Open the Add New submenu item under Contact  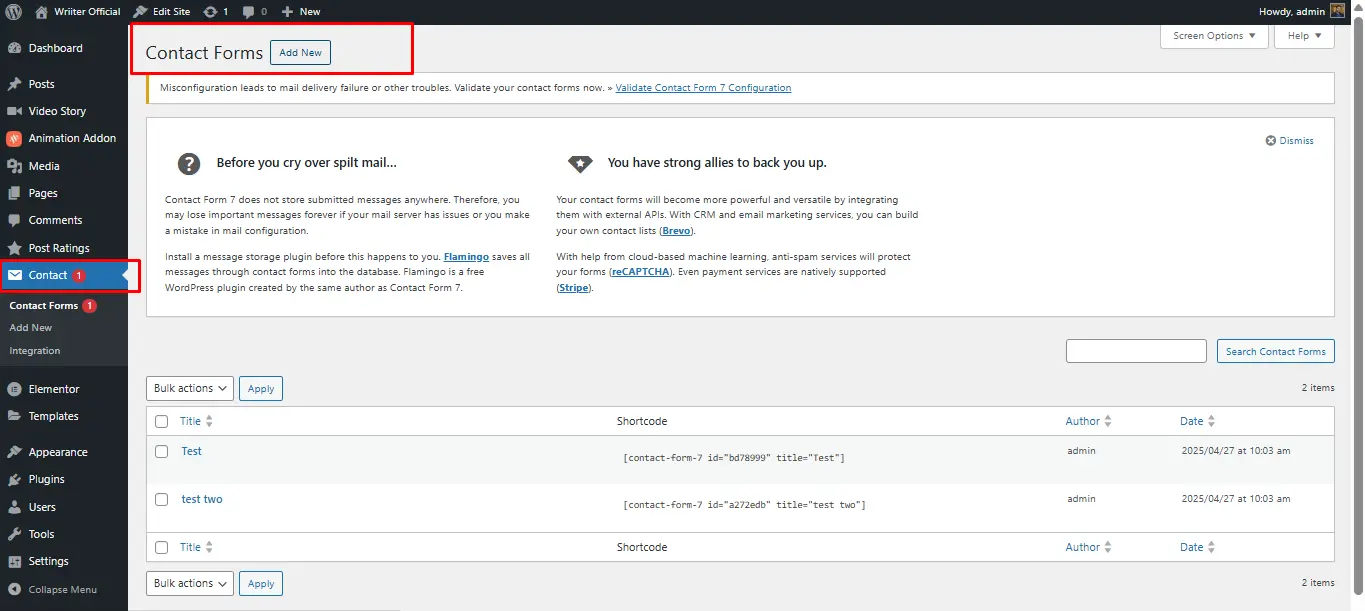(x=31, y=328)
